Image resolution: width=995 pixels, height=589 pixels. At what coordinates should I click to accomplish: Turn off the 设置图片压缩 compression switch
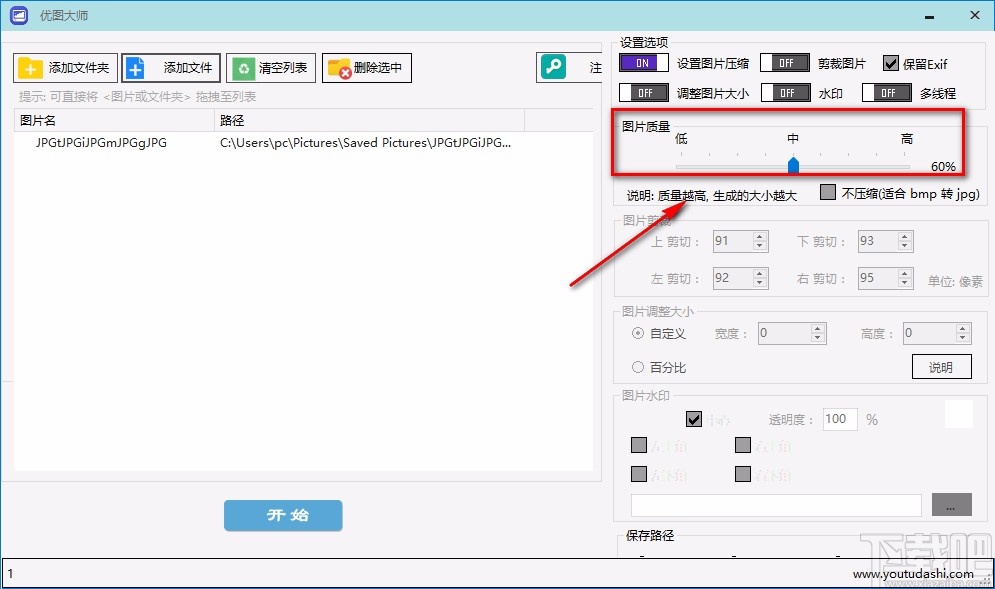[642, 62]
